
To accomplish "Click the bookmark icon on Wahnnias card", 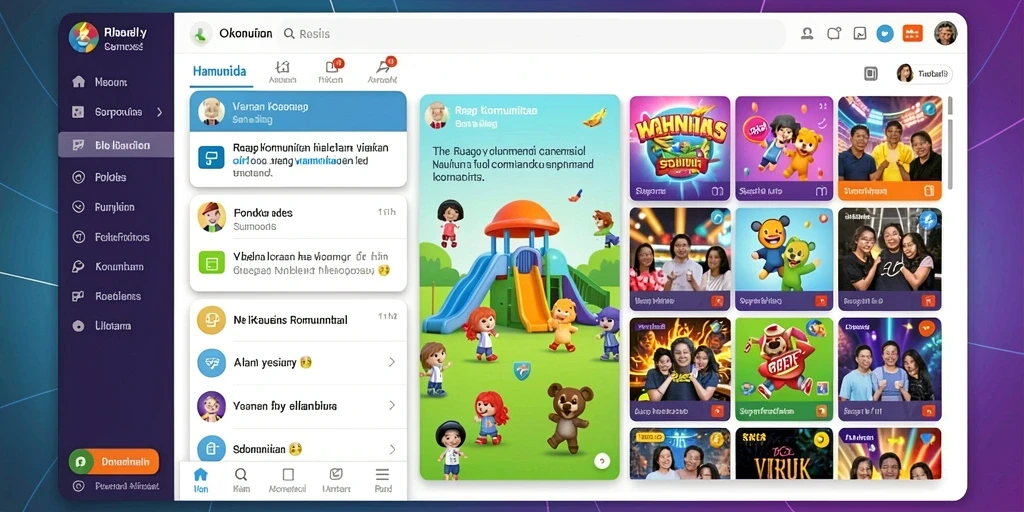I will pyautogui.click(x=717, y=191).
